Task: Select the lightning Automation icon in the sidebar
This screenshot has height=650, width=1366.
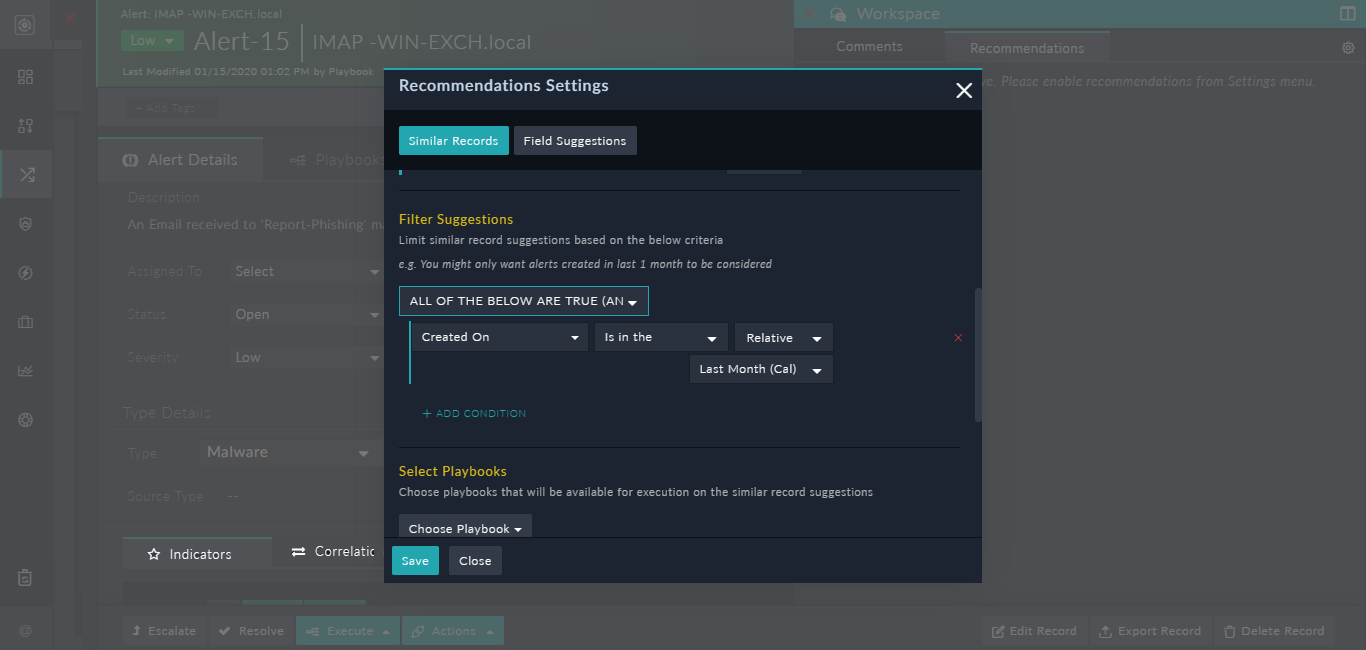Action: (26, 272)
